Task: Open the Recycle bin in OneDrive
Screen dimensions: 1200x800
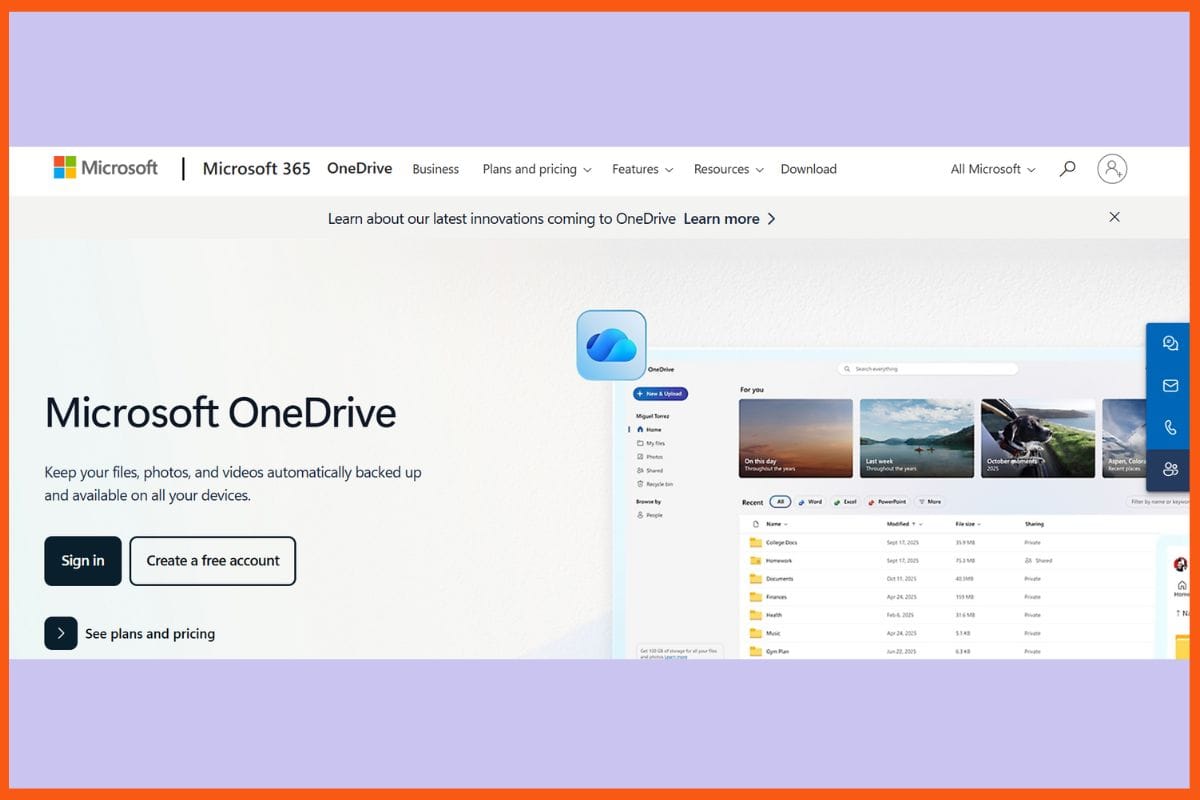Action: tap(660, 484)
